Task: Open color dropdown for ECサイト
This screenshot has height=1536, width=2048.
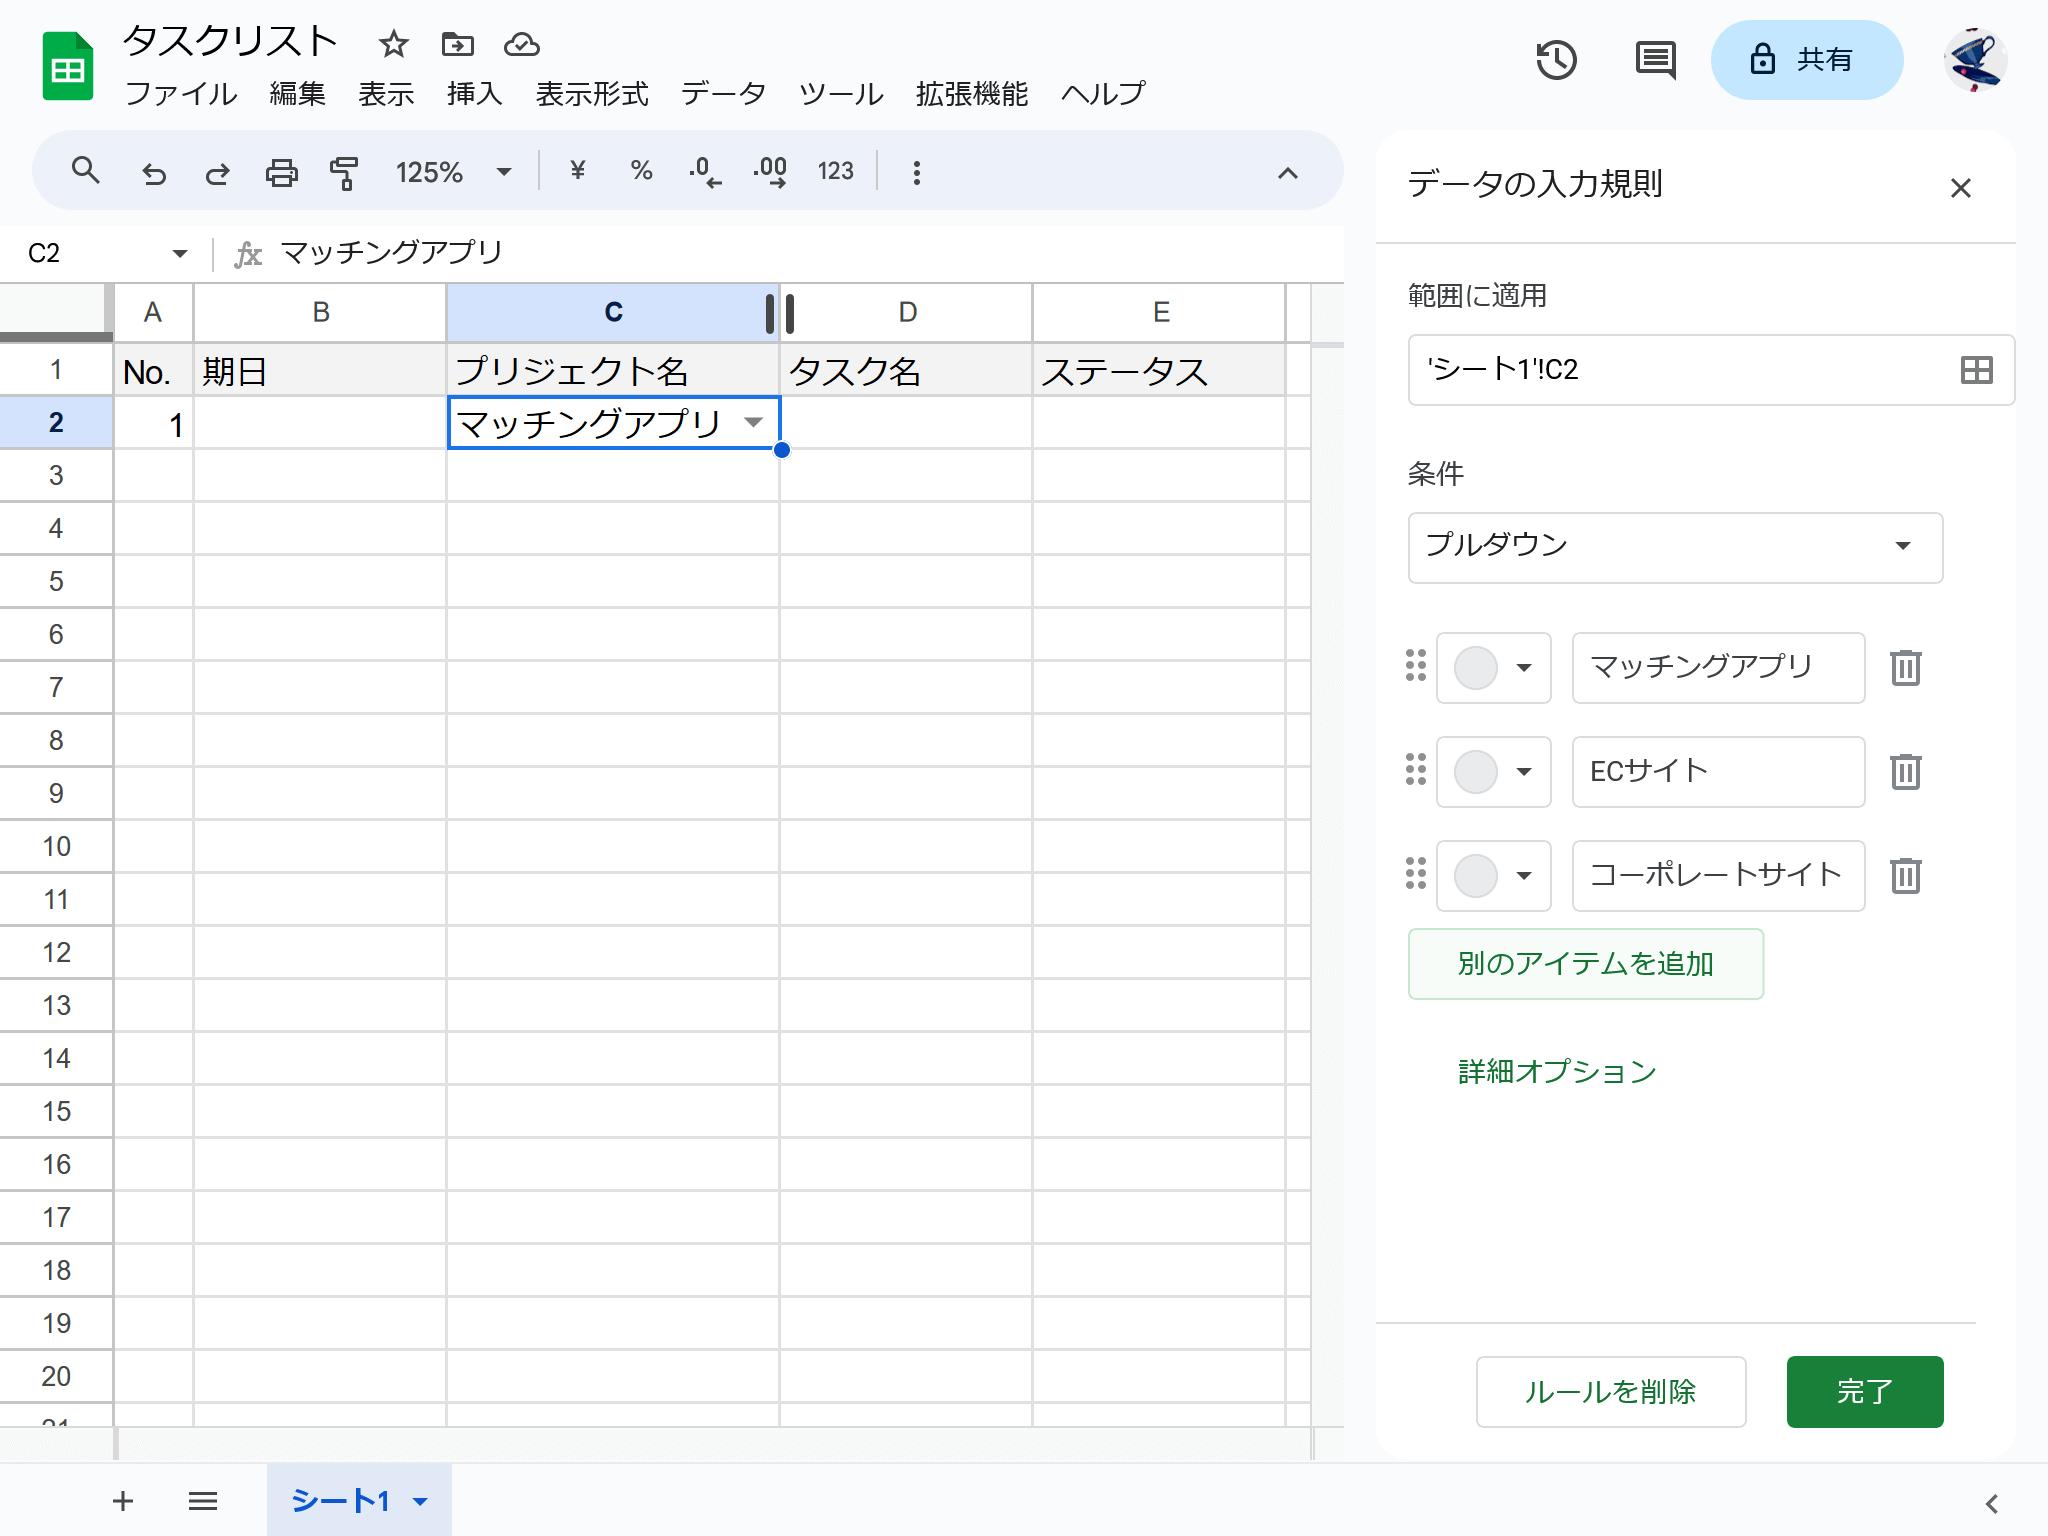Action: pos(1493,771)
